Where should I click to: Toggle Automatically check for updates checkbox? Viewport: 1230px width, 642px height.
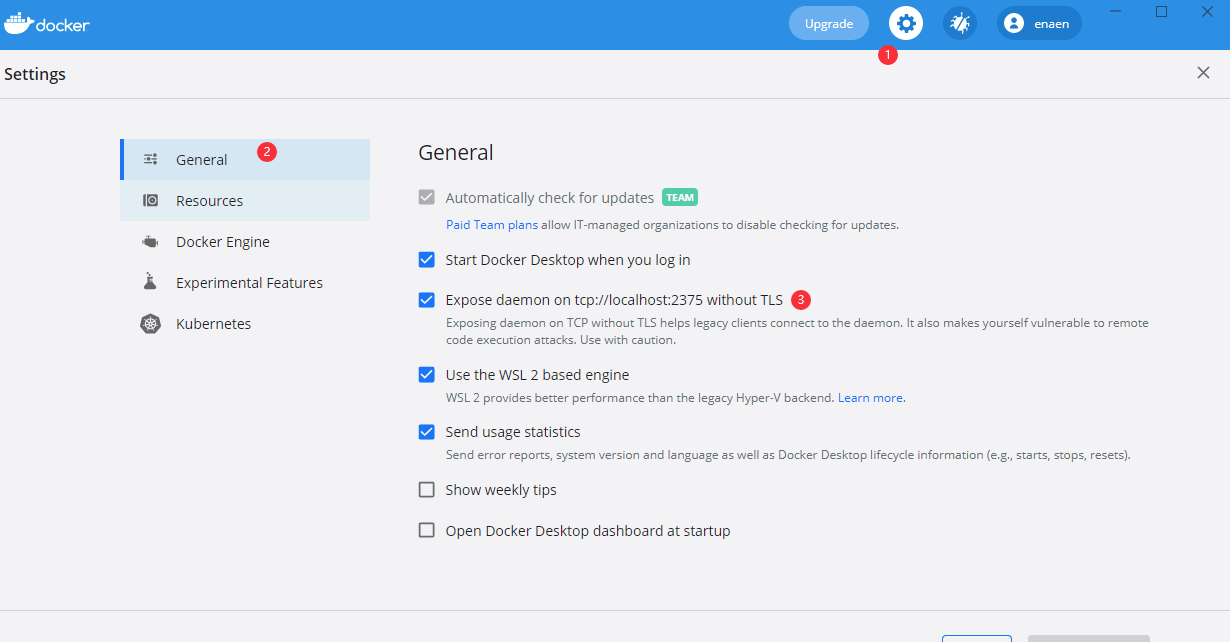pos(427,198)
